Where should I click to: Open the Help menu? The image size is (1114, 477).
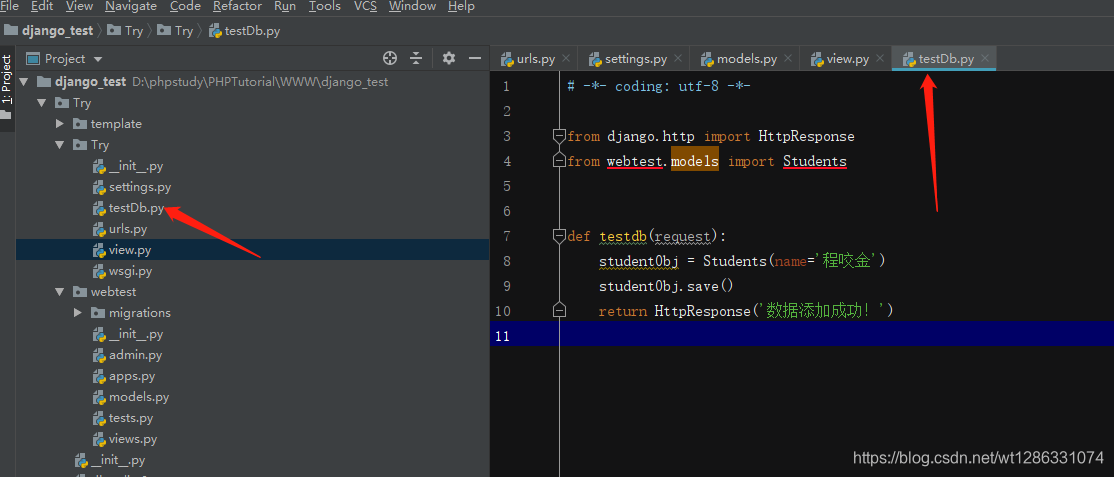[x=461, y=6]
